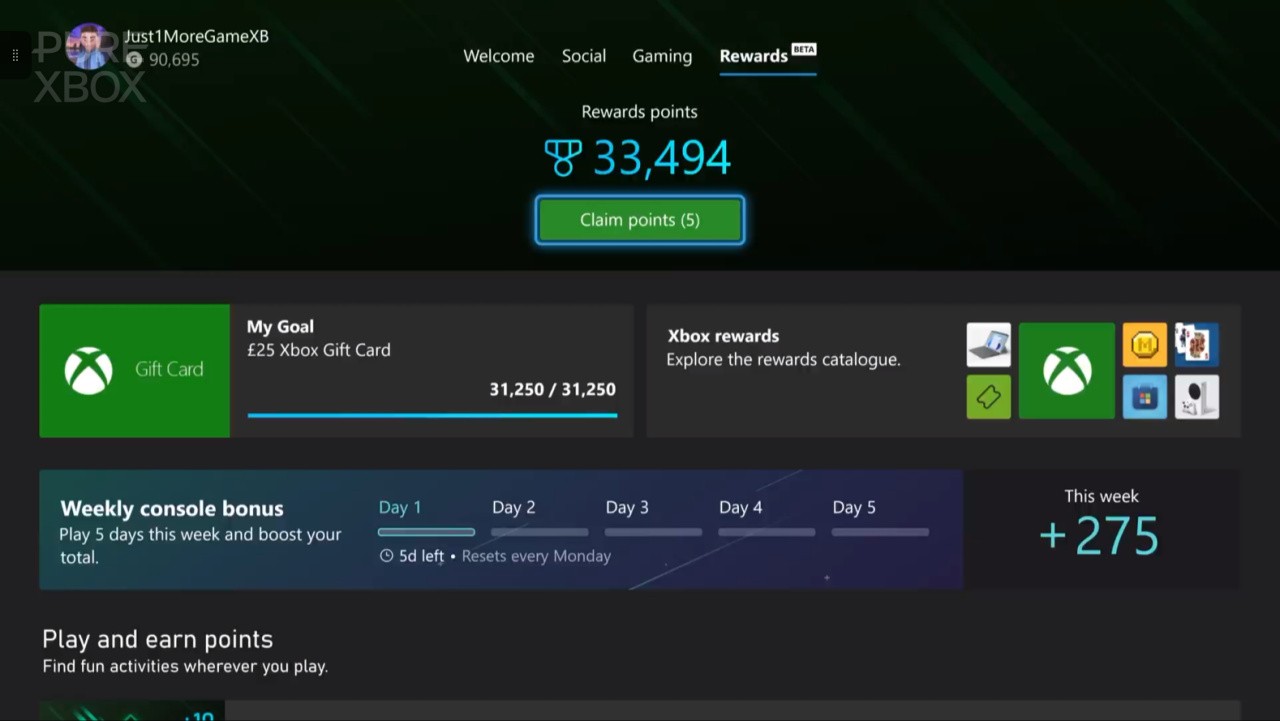Open the Social section
This screenshot has height=721, width=1280.
click(x=584, y=56)
